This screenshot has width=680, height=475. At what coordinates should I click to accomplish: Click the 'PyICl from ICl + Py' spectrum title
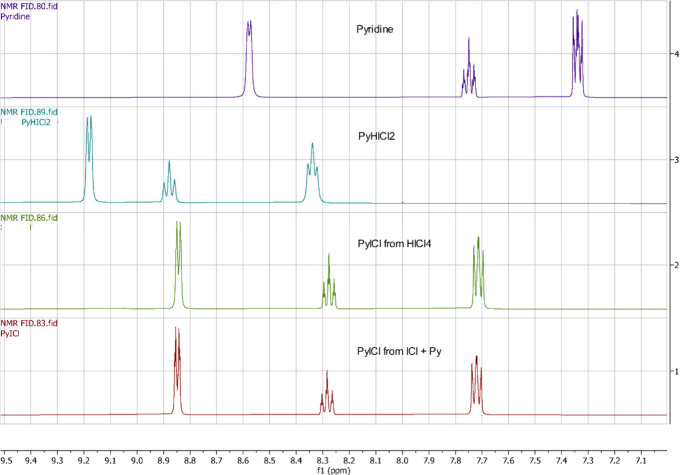(399, 351)
